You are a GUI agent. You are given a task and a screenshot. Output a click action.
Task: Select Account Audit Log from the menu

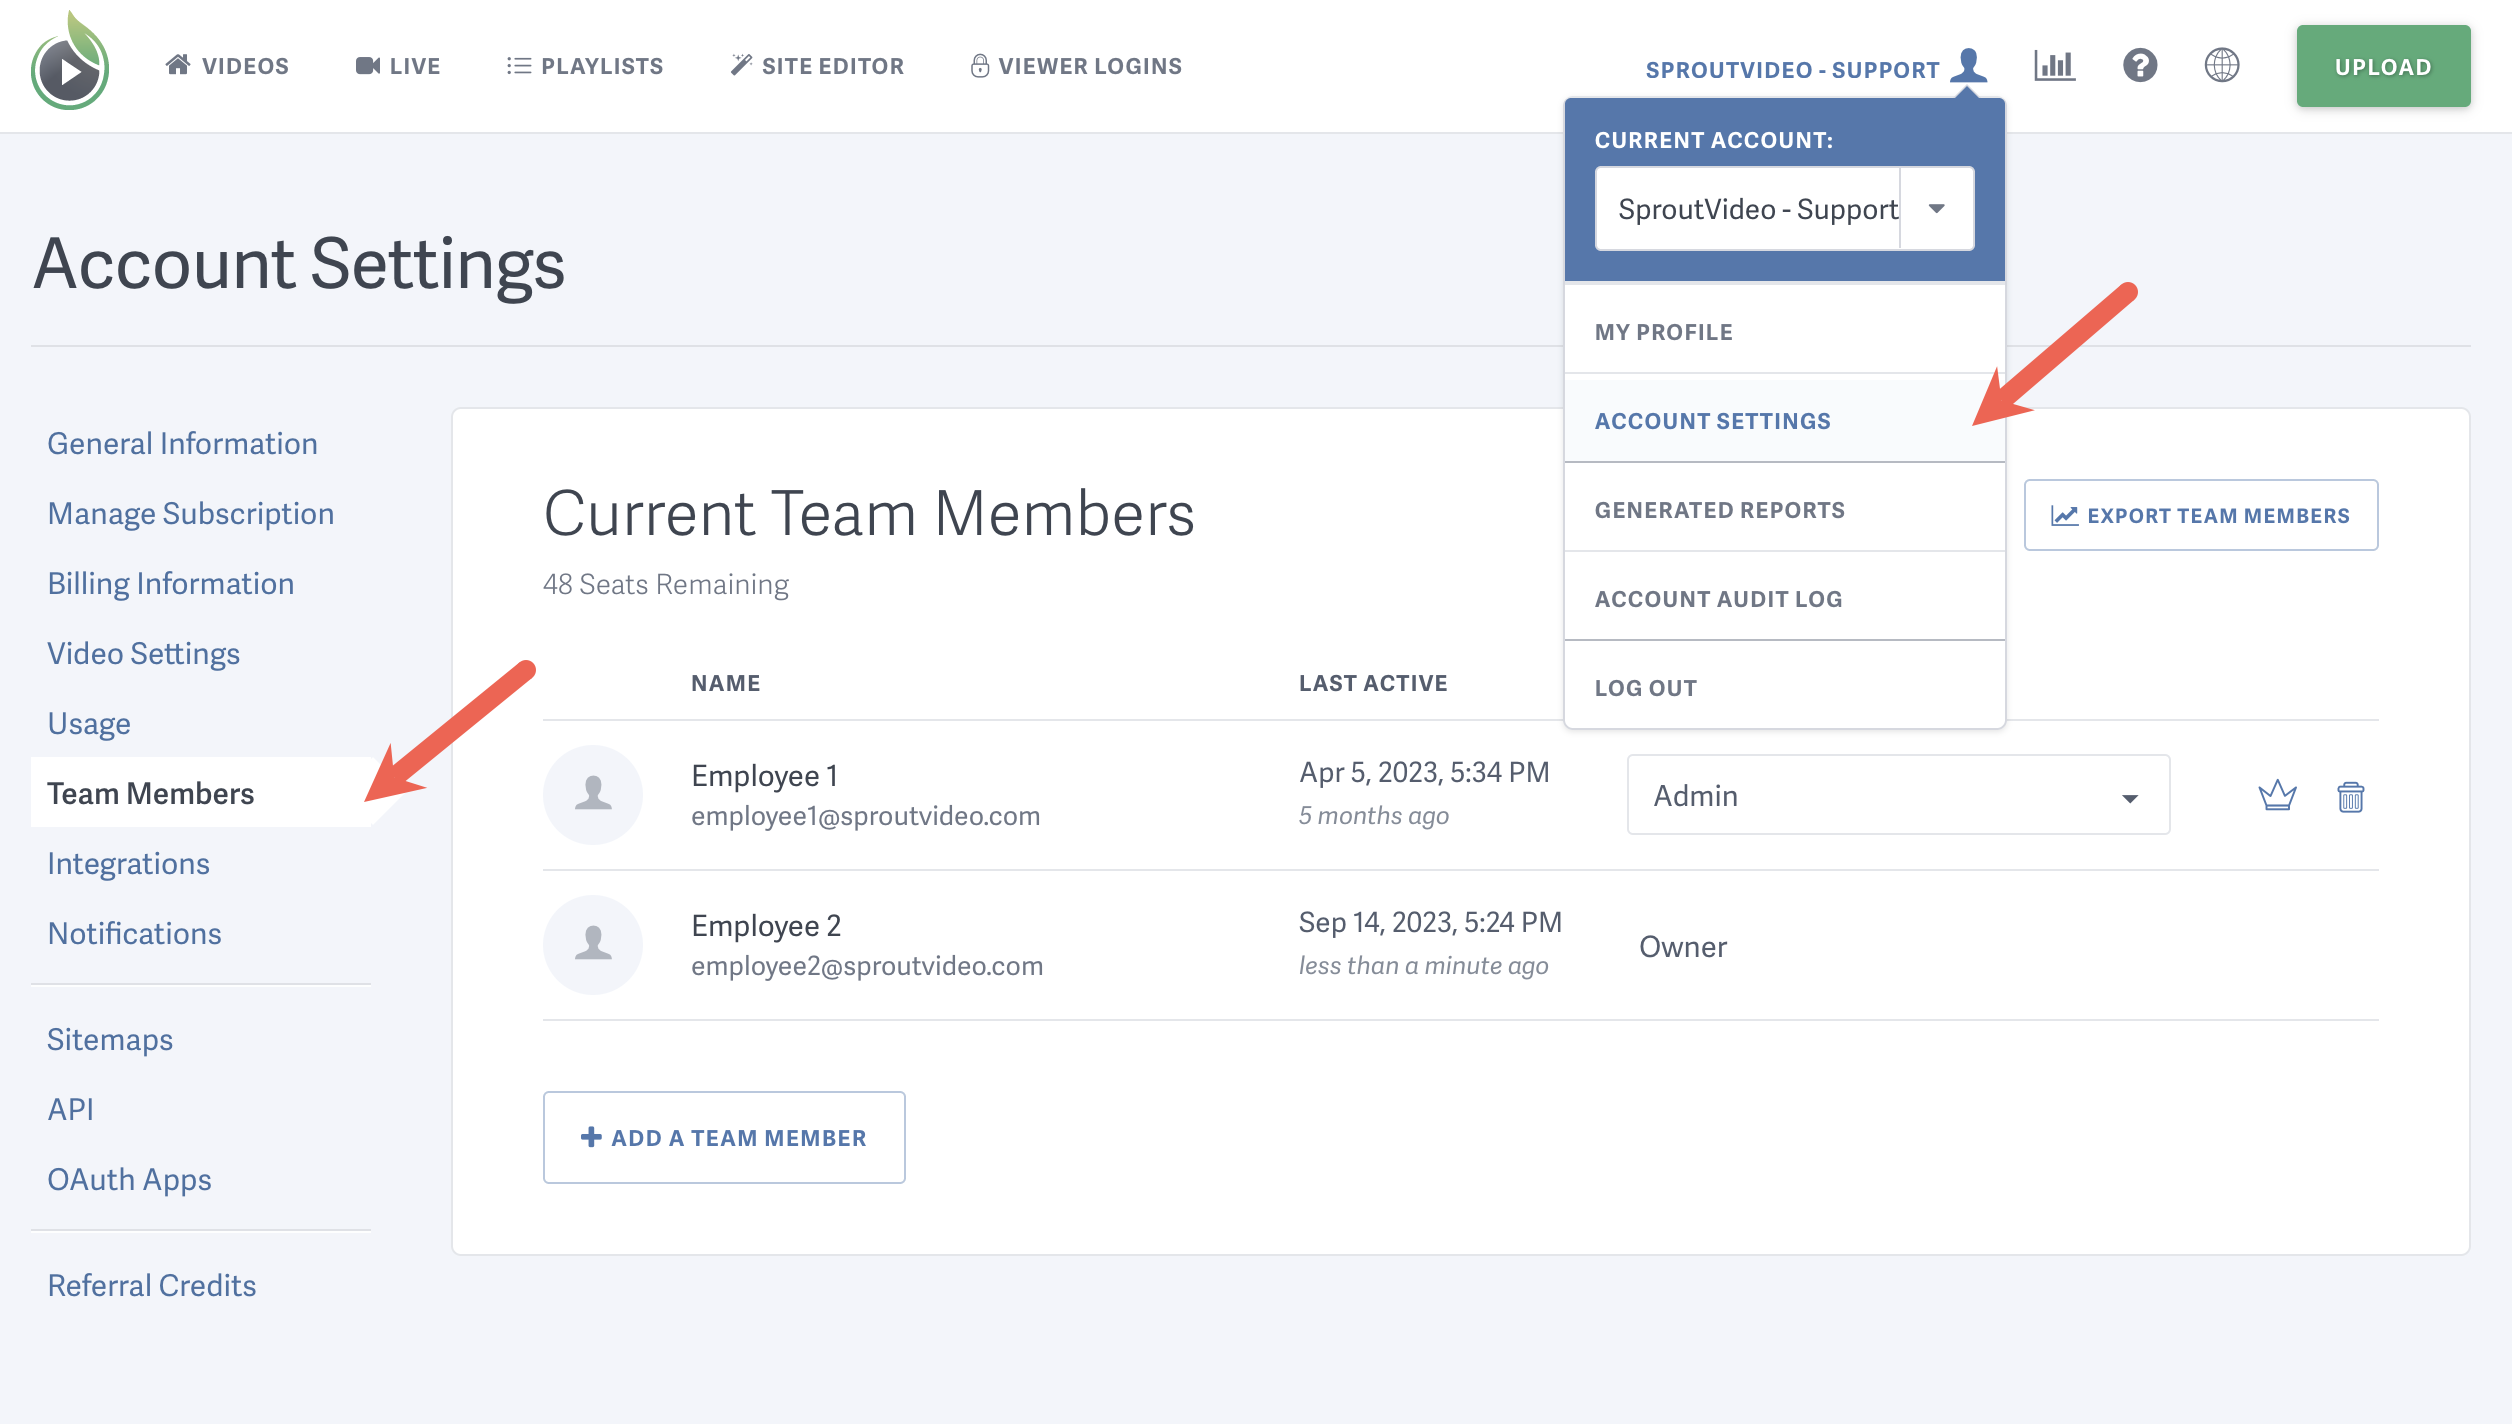coord(1717,597)
